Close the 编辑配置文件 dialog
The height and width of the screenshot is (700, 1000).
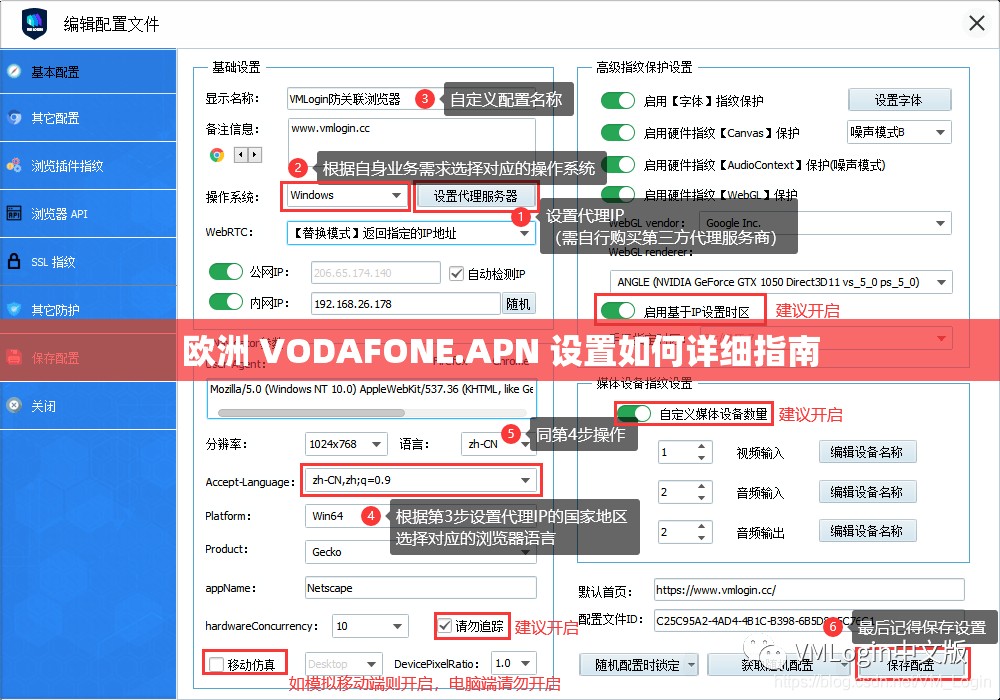click(x=976, y=24)
